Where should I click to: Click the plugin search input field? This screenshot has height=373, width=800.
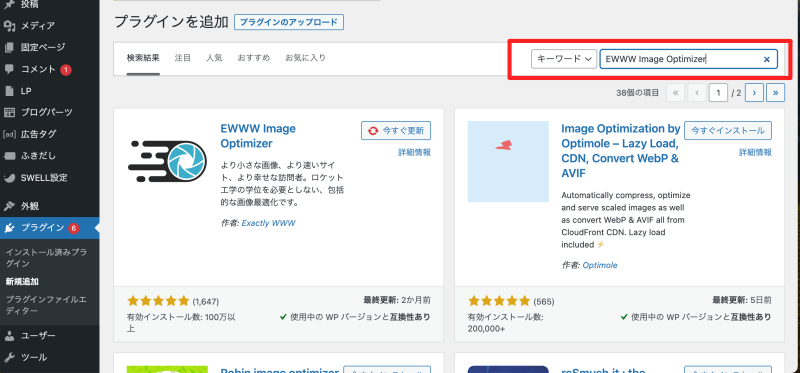[x=688, y=59]
